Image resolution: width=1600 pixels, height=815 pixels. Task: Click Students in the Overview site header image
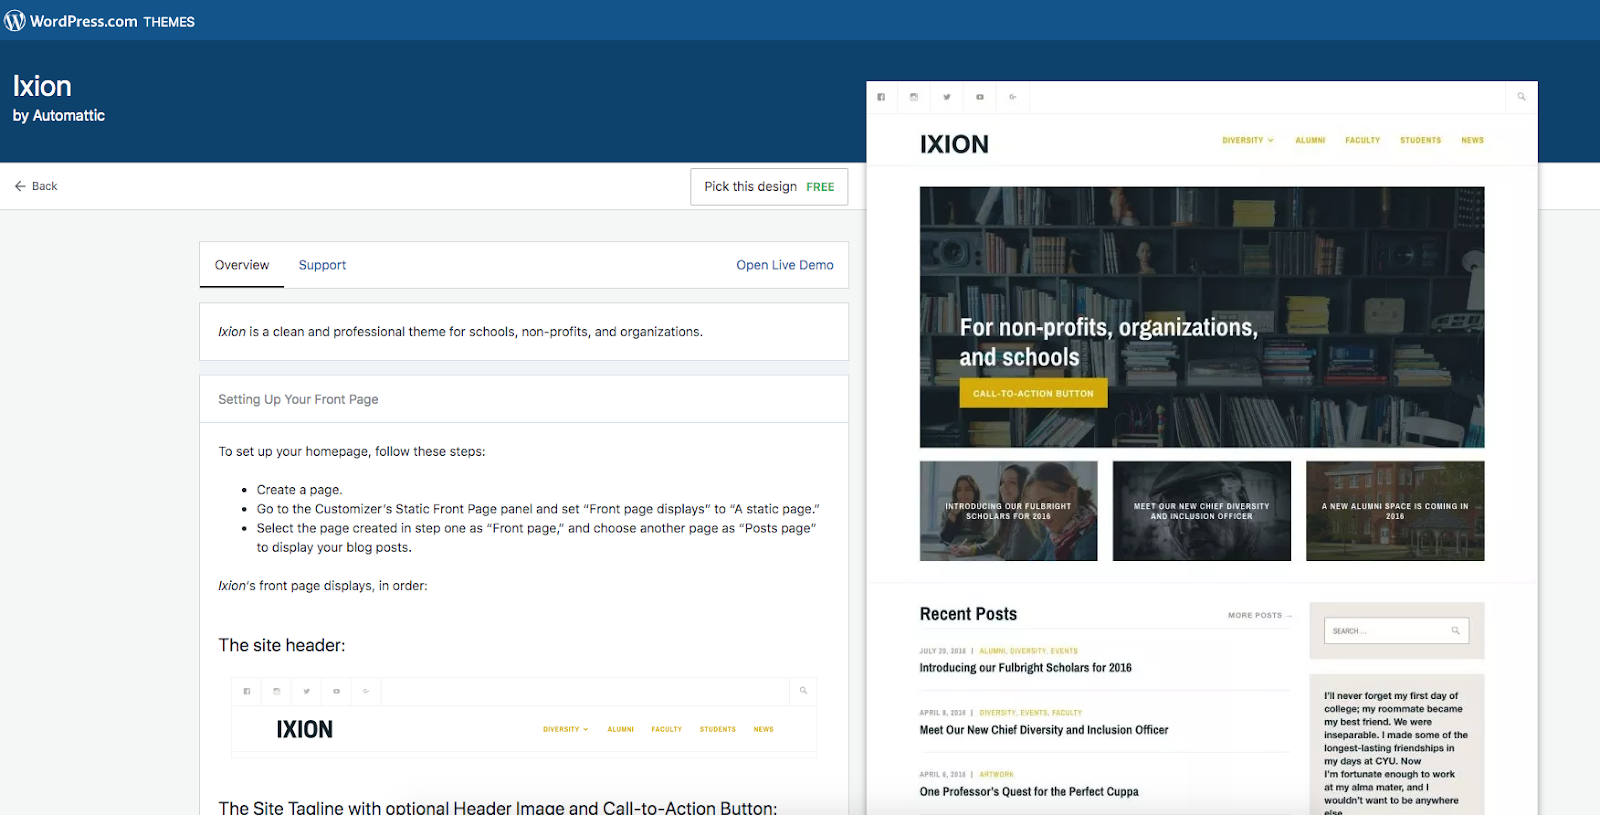[718, 730]
